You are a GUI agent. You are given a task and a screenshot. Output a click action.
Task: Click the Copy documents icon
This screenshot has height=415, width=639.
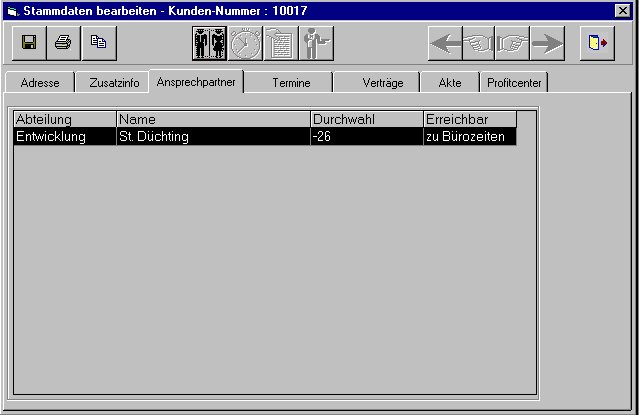tap(98, 43)
